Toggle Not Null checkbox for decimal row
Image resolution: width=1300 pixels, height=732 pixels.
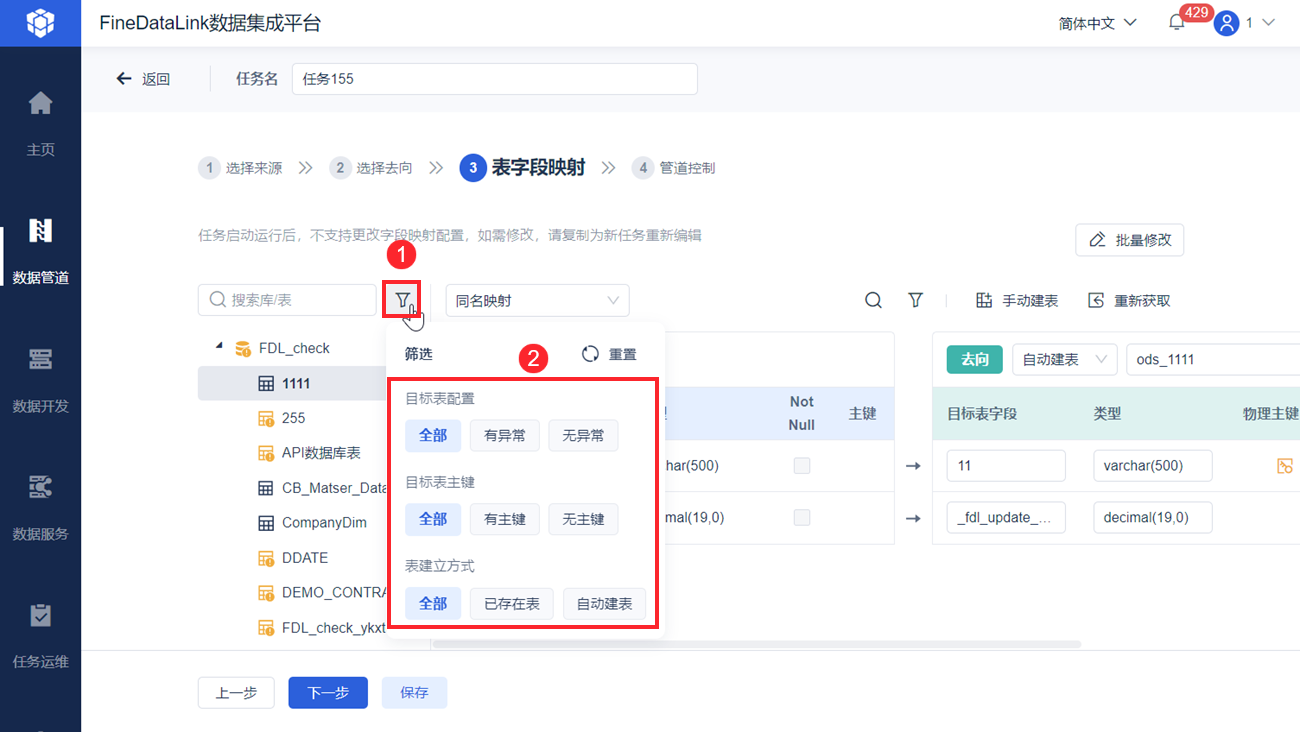tap(801, 517)
